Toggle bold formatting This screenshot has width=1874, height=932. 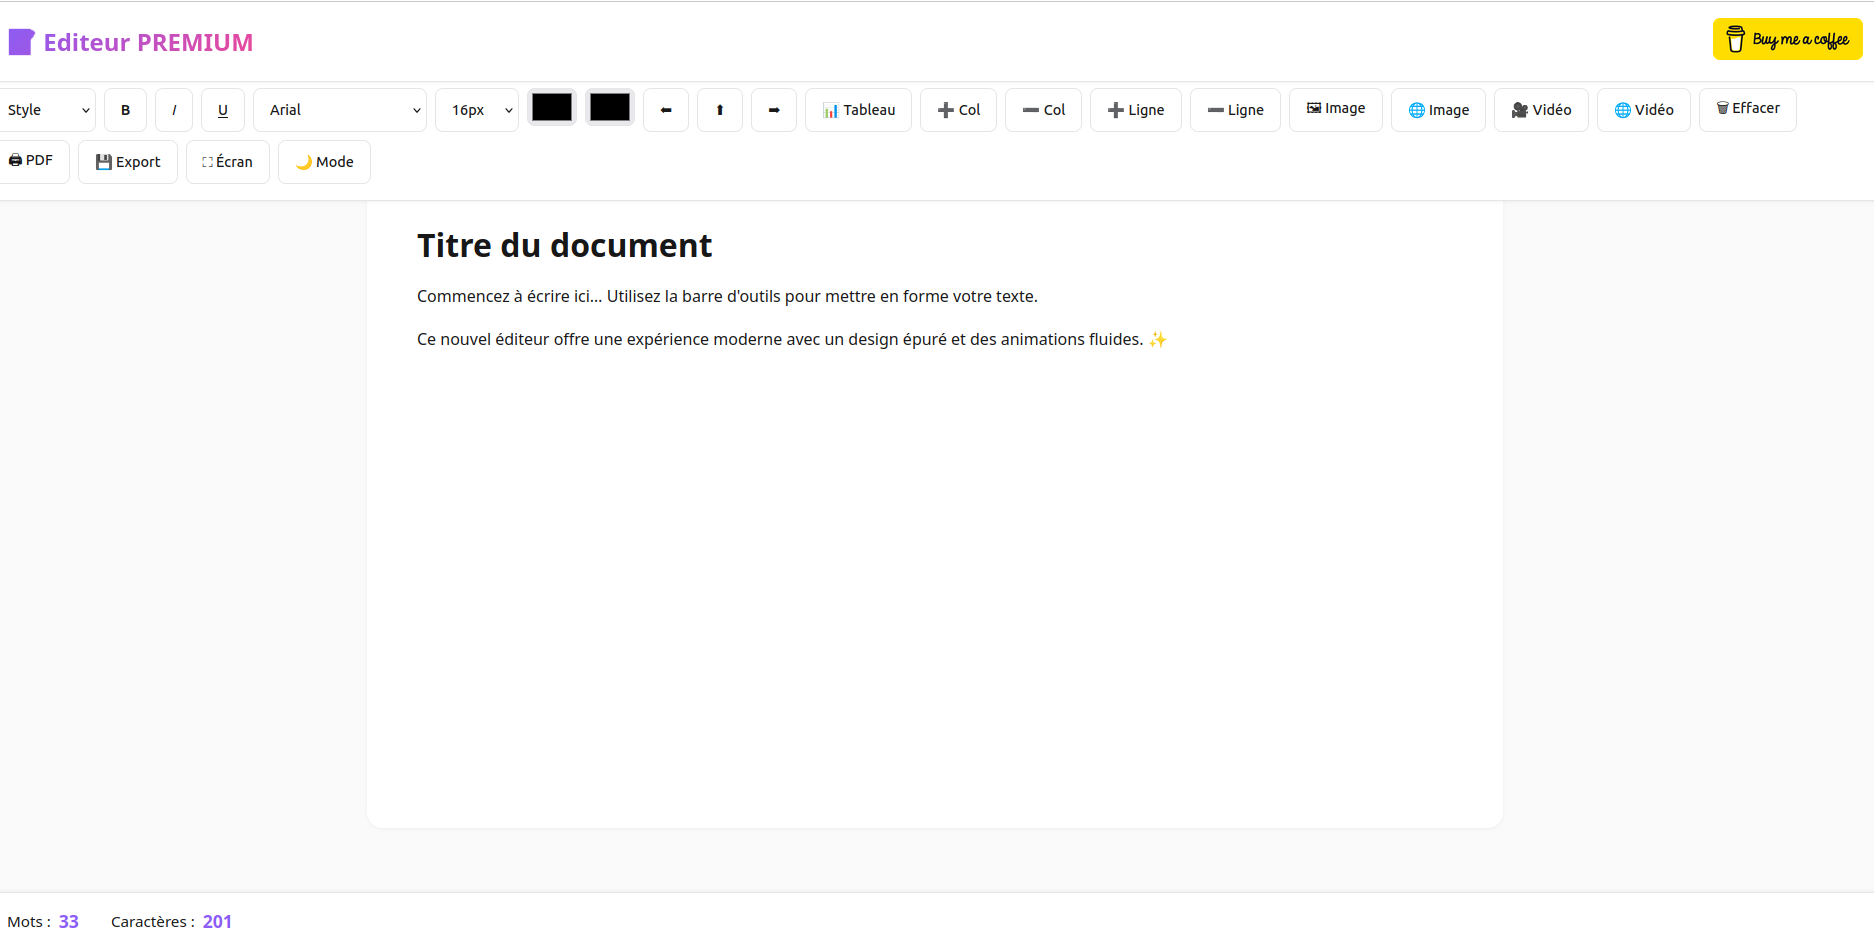click(x=126, y=110)
